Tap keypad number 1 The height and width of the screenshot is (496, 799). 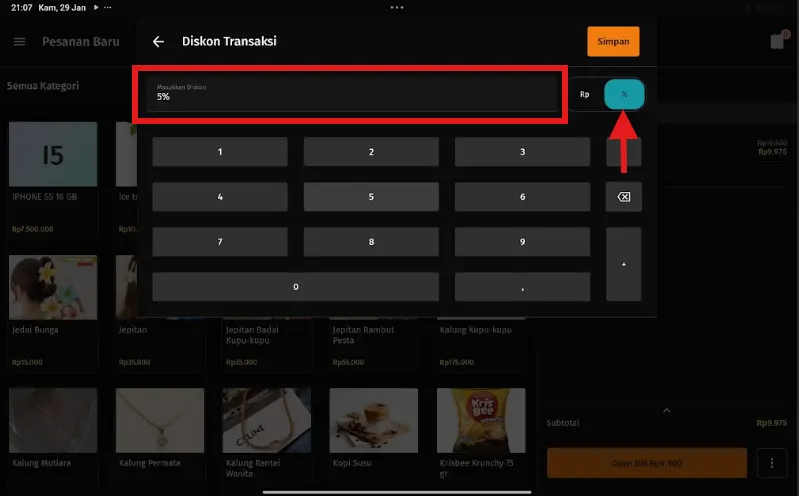point(220,152)
